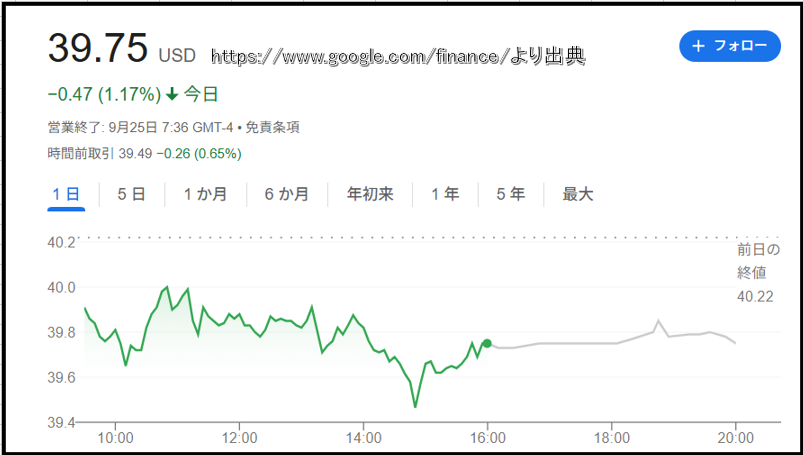Image resolution: width=803 pixels, height=455 pixels.
Task: Click the green closing-price dot on chart
Action: click(487, 343)
